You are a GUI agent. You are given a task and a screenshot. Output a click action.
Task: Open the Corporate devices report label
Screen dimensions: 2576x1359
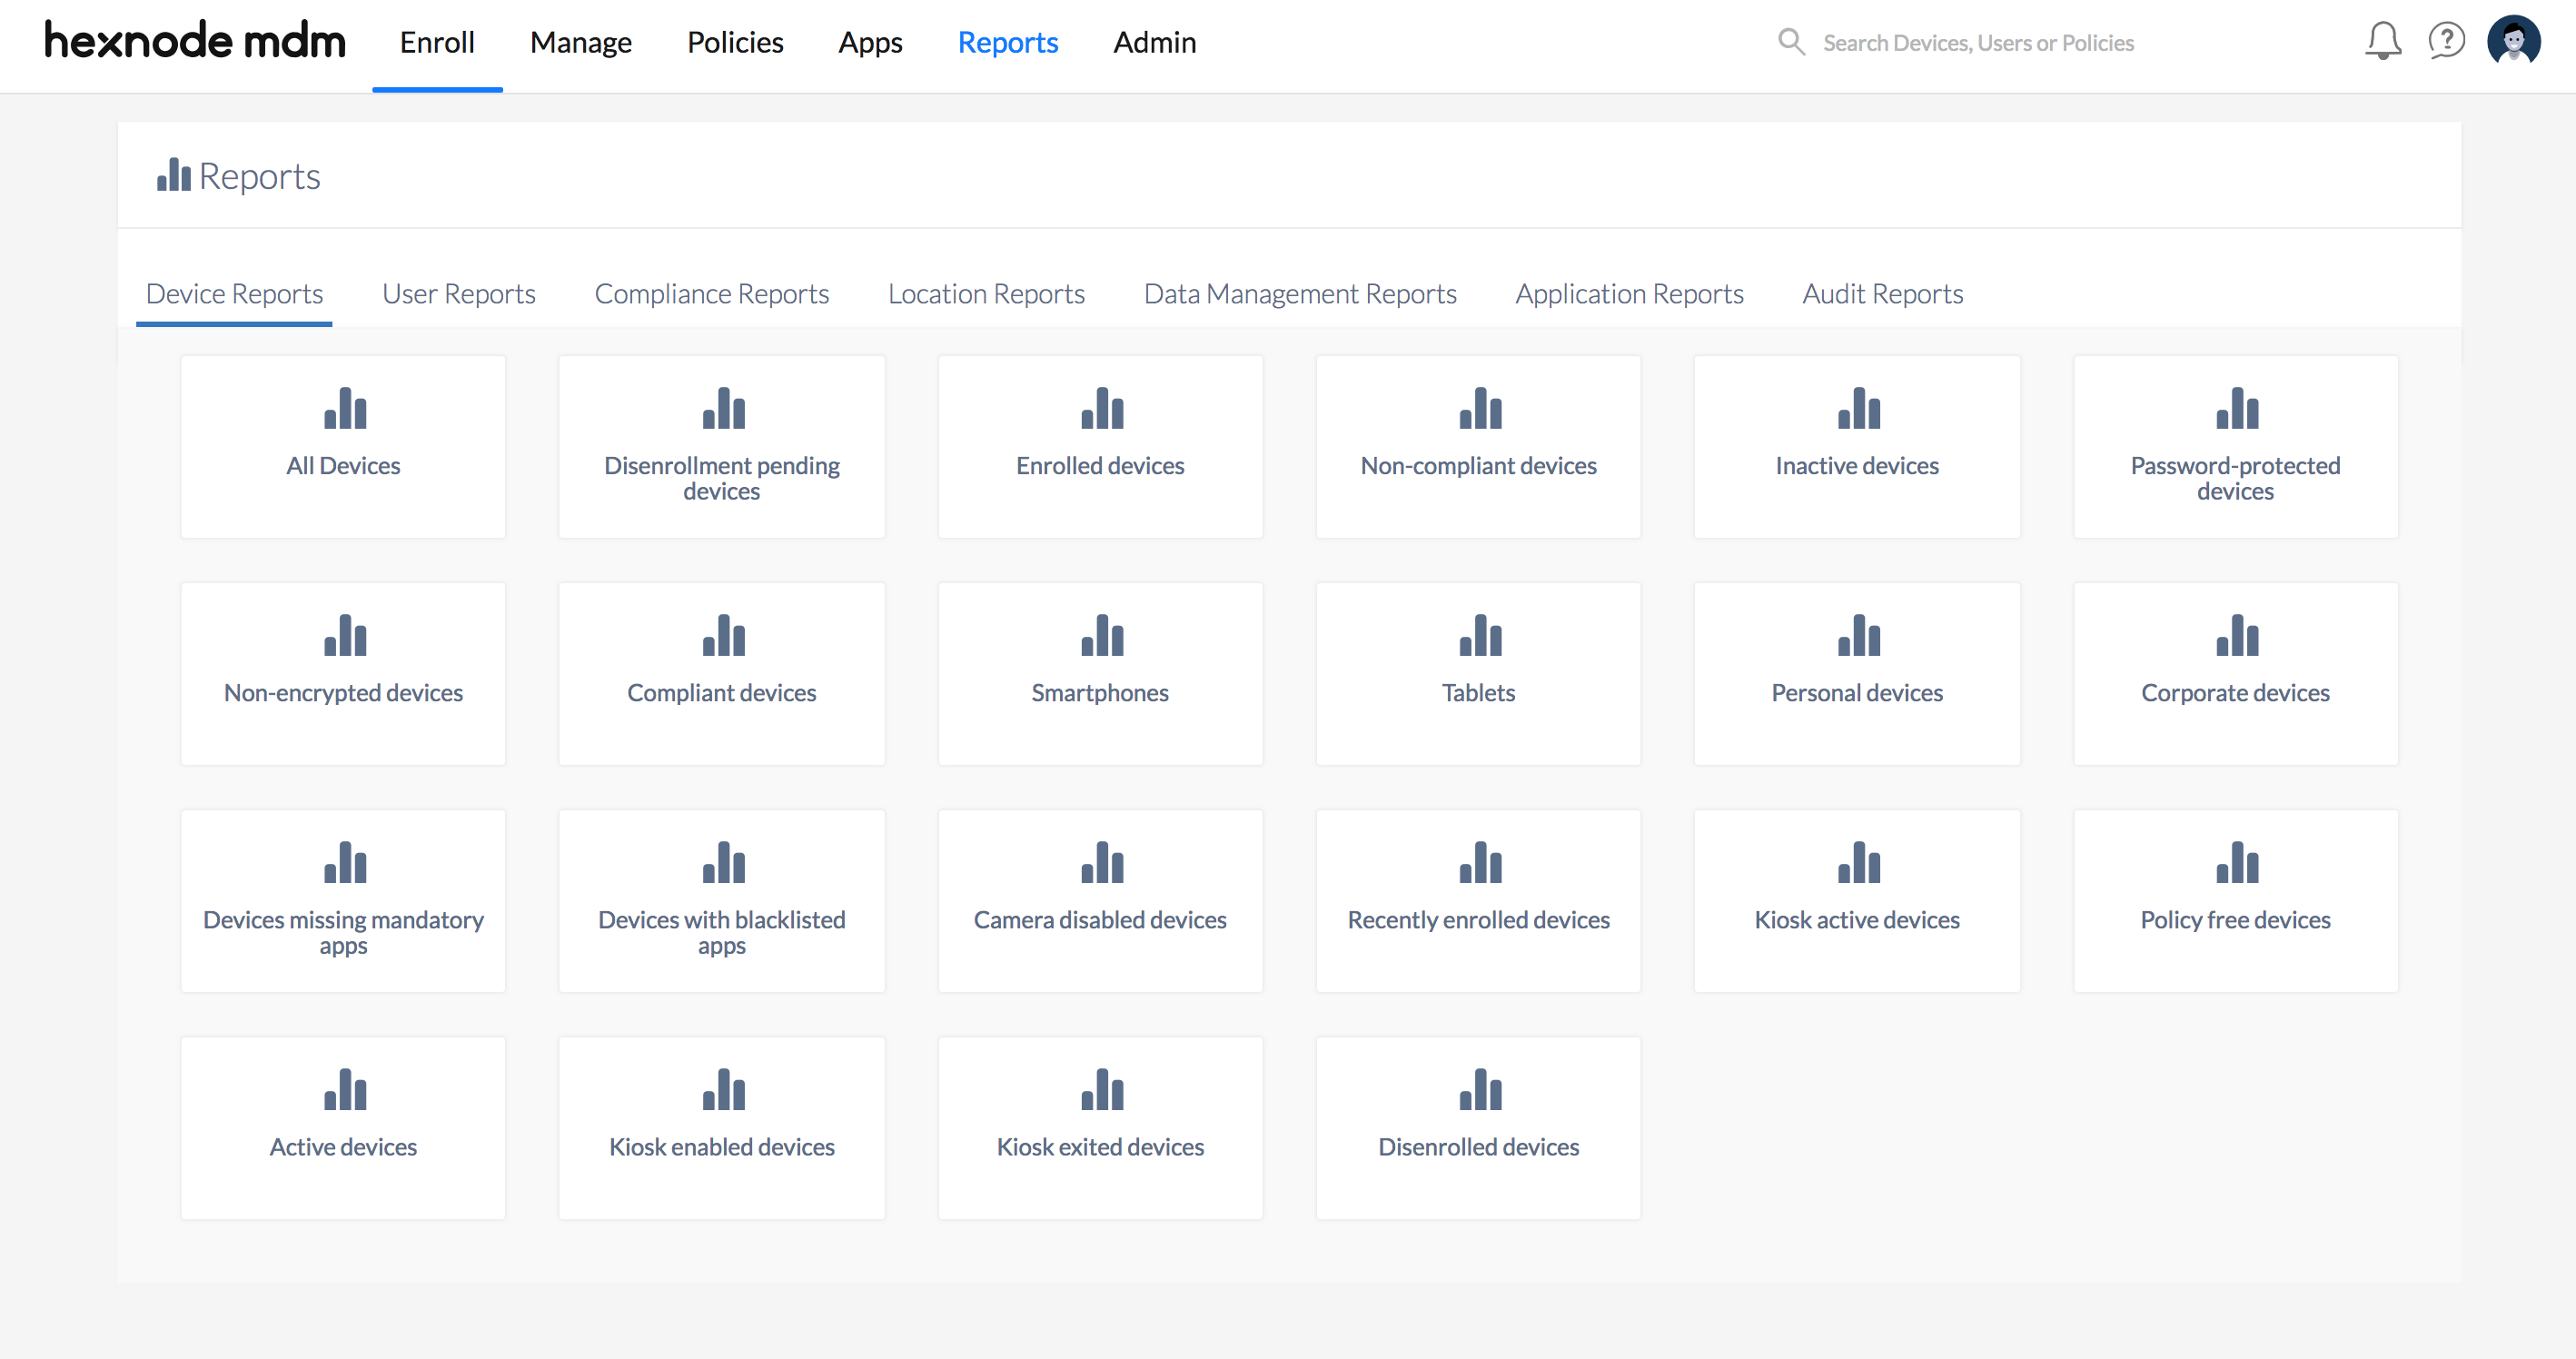point(2235,693)
